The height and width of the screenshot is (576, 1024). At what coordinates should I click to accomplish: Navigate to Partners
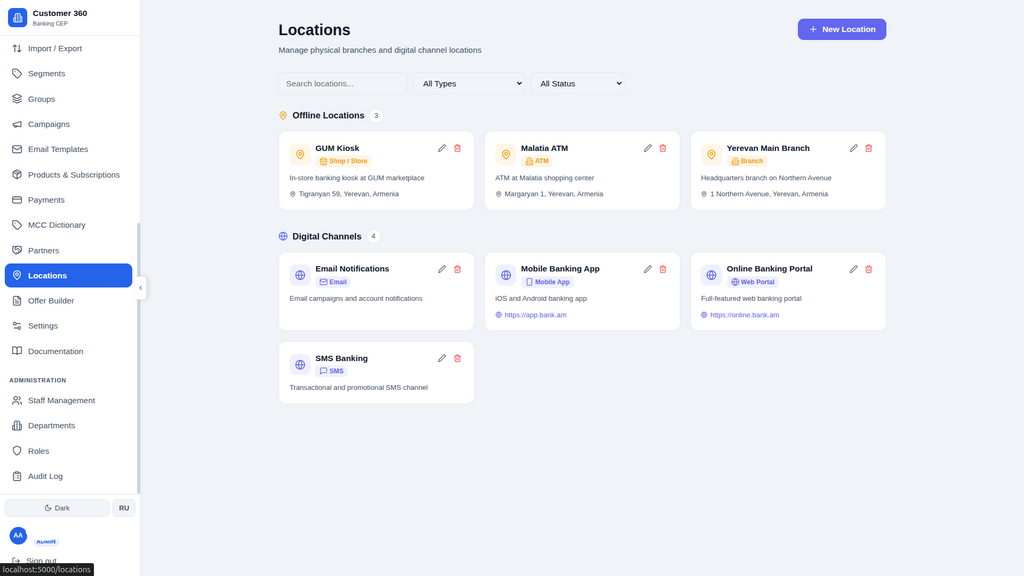tap(69, 251)
